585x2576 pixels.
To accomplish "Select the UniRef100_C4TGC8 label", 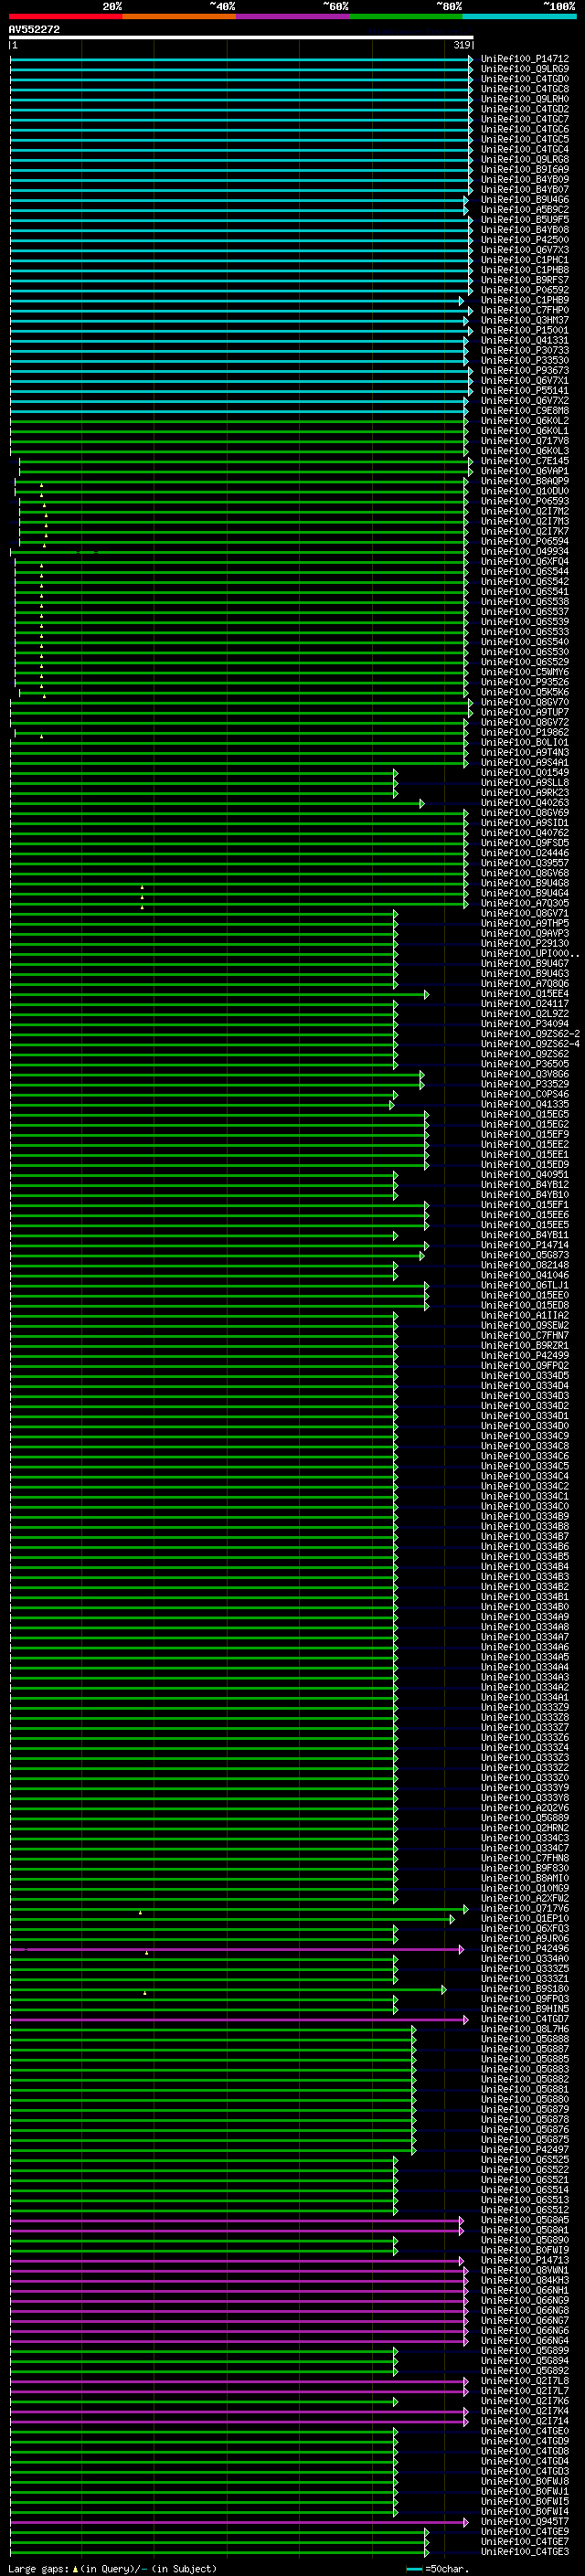I will (x=525, y=89).
